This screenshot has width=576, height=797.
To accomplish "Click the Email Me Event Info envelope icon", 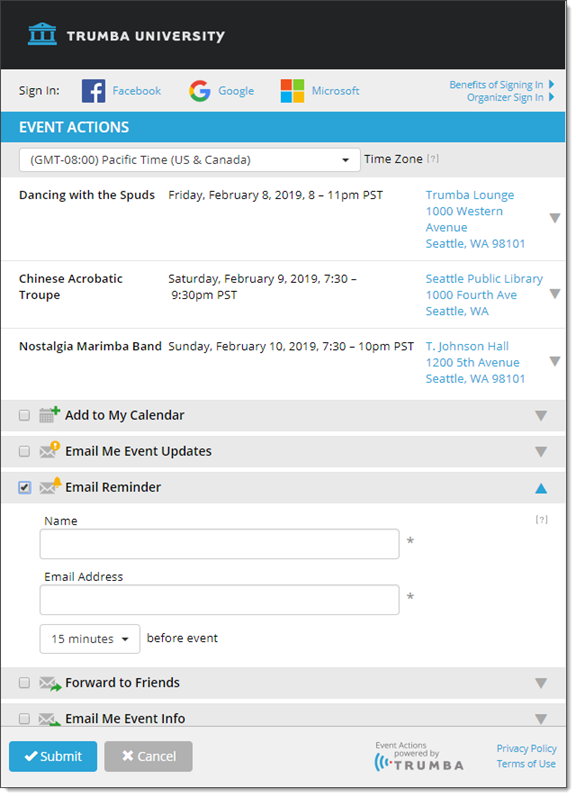I will pyautogui.click(x=50, y=719).
